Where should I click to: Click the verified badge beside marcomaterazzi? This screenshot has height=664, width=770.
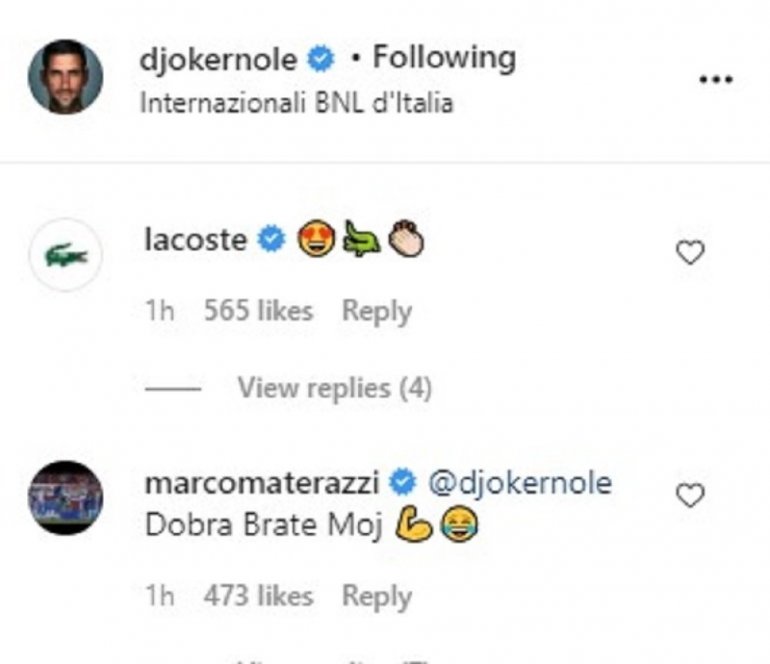(x=402, y=483)
